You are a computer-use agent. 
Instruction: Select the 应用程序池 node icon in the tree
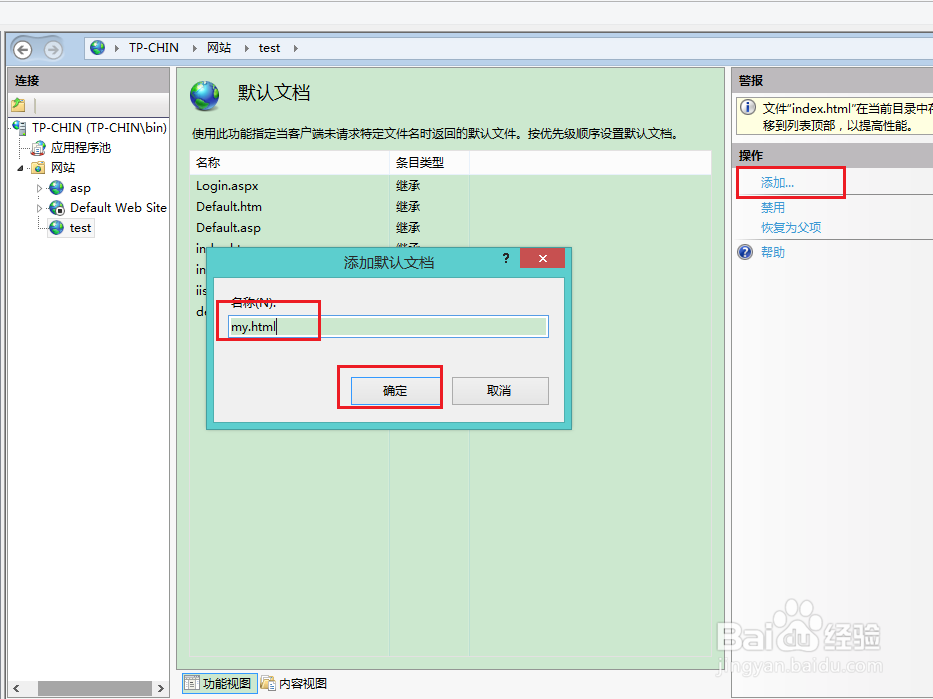click(40, 146)
